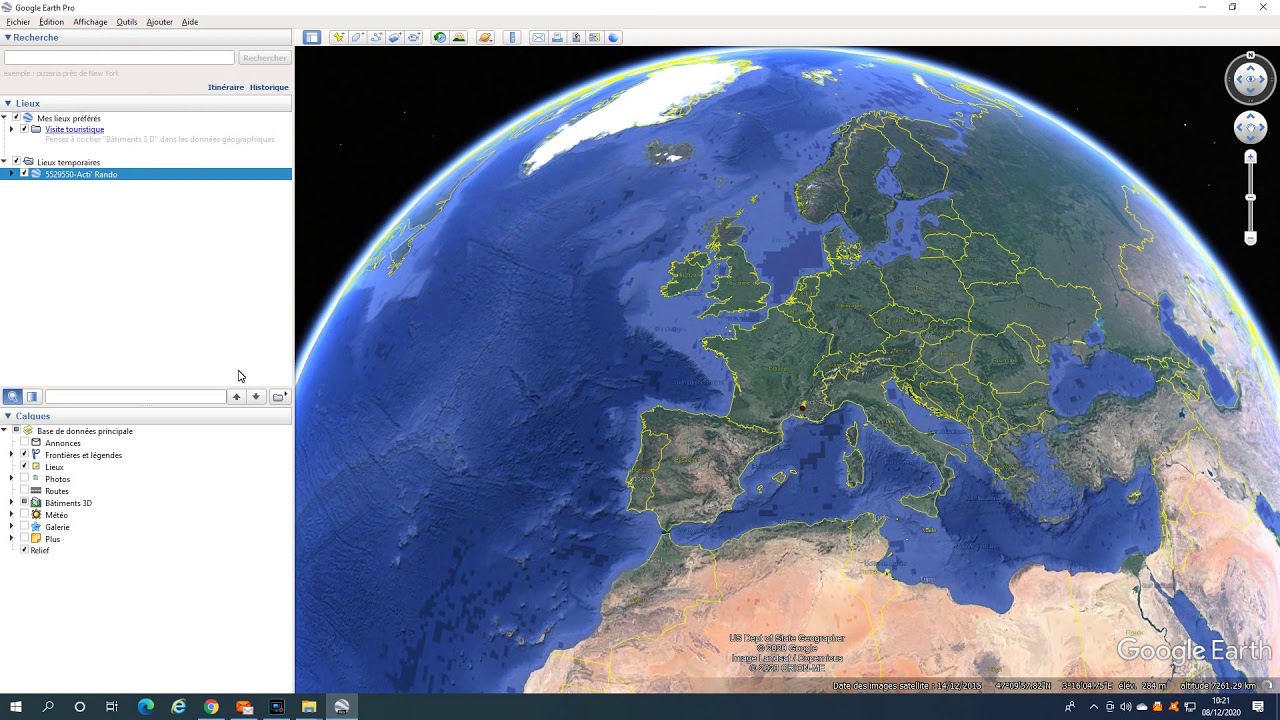Click the Email envelope toolbar icon
The width and height of the screenshot is (1280, 720).
(538, 37)
